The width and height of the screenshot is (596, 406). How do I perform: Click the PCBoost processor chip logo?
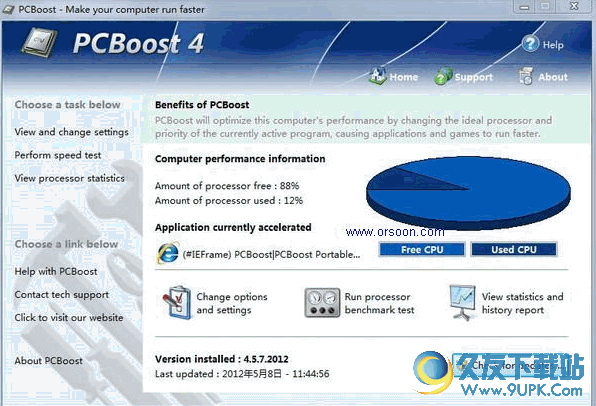point(39,42)
